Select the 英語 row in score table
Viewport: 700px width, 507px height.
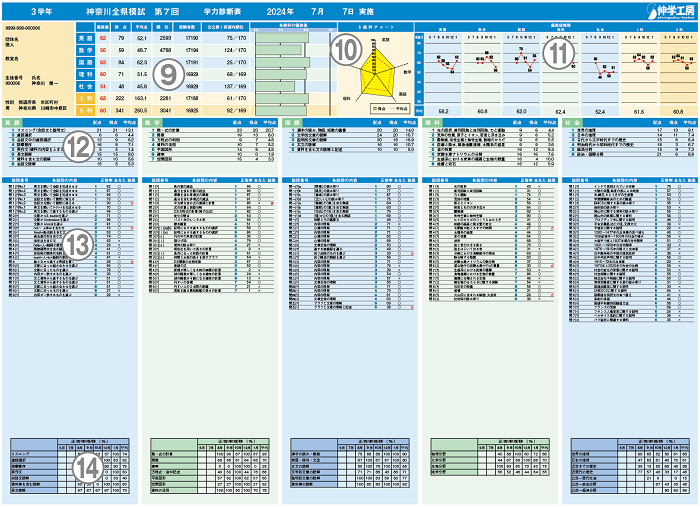click(x=87, y=38)
